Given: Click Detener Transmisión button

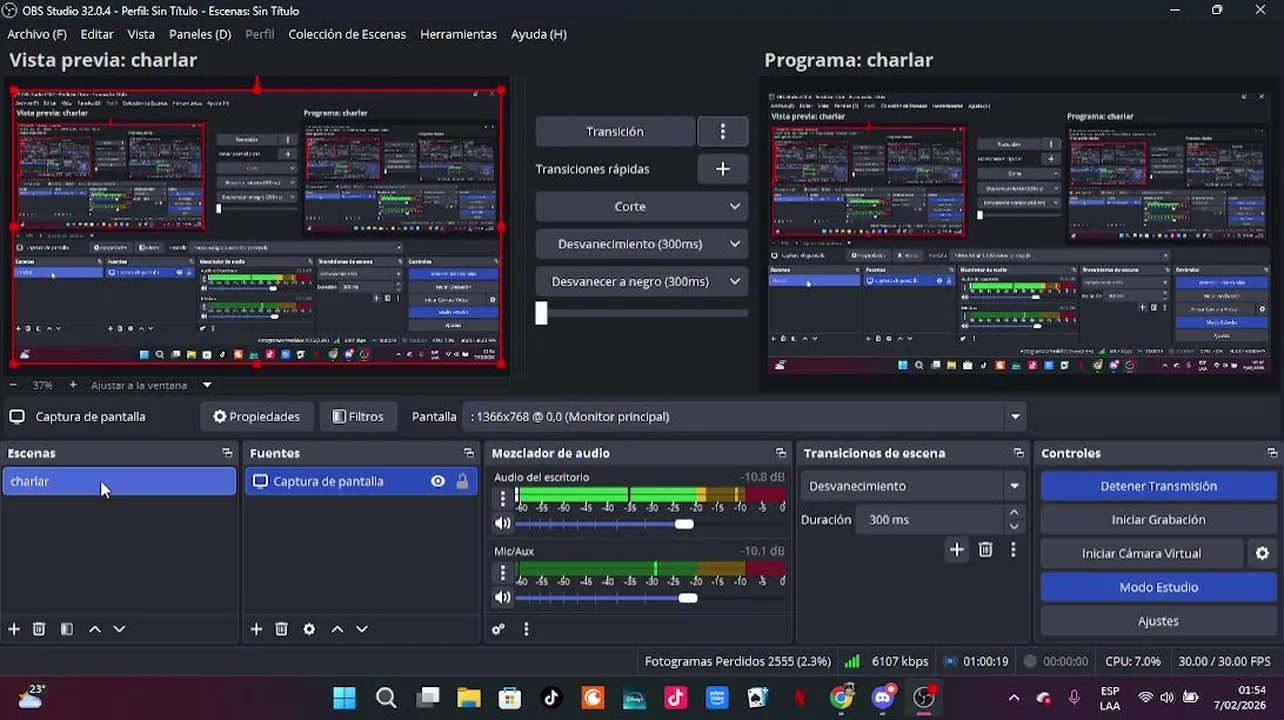Looking at the screenshot, I should (1158, 486).
